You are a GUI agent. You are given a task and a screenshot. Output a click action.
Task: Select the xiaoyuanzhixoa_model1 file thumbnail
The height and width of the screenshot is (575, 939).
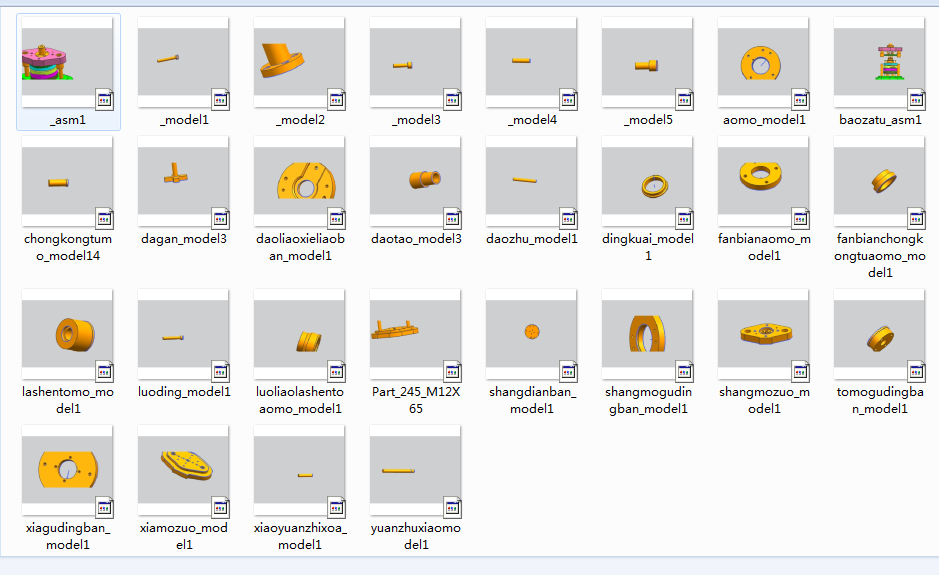coord(300,471)
